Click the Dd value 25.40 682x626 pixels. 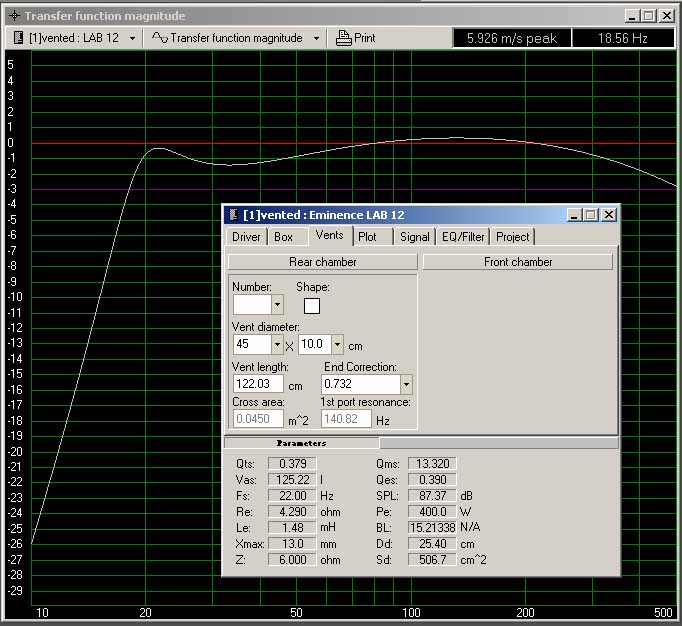click(432, 544)
